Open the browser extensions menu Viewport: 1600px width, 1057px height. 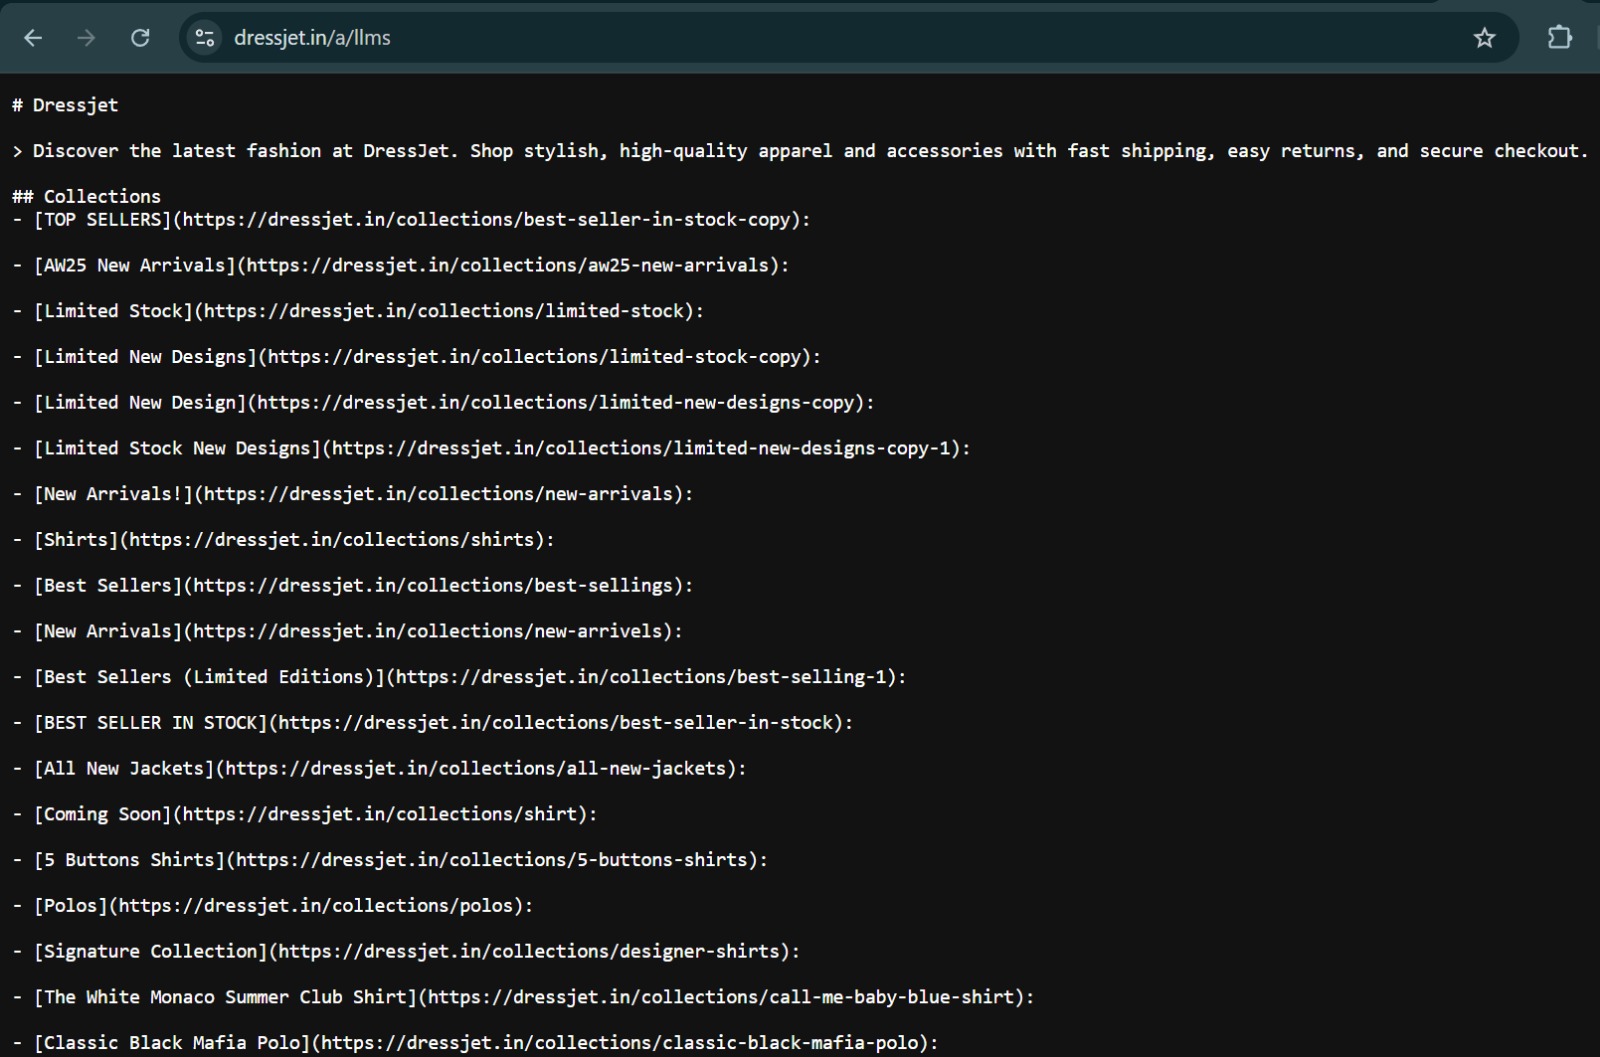[1559, 38]
